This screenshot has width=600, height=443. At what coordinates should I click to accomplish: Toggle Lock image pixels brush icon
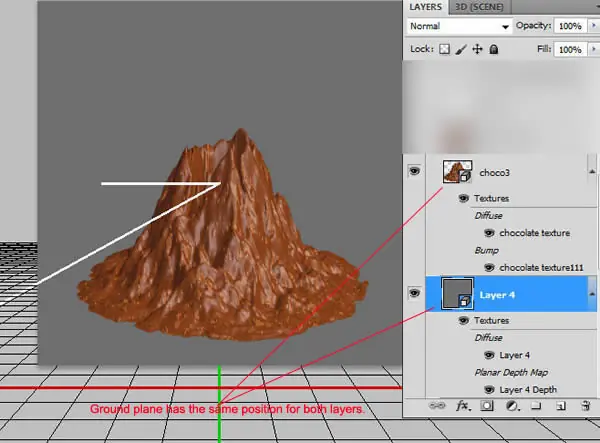click(x=461, y=49)
